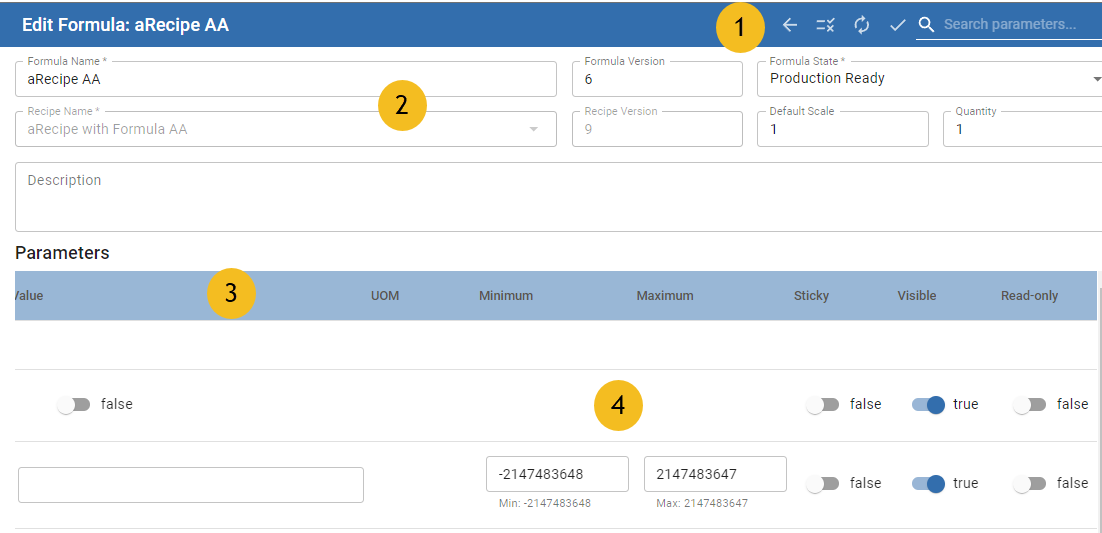Click the clear checklist icon in header
Screen dimensions: 1102x533
825,25
